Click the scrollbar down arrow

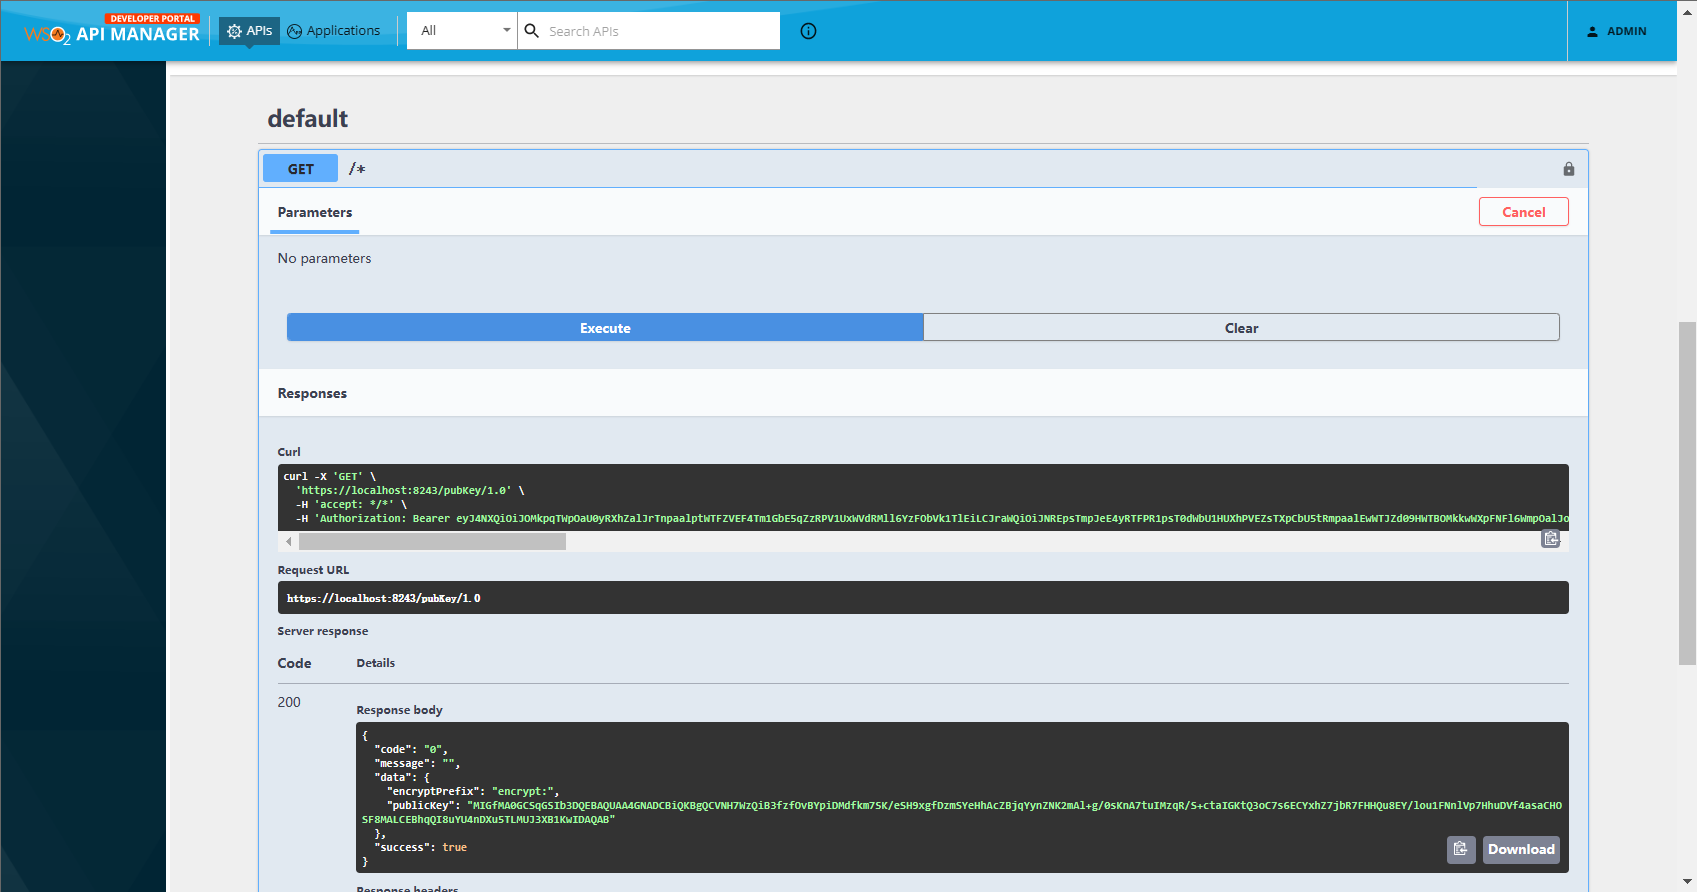[x=1687, y=883]
